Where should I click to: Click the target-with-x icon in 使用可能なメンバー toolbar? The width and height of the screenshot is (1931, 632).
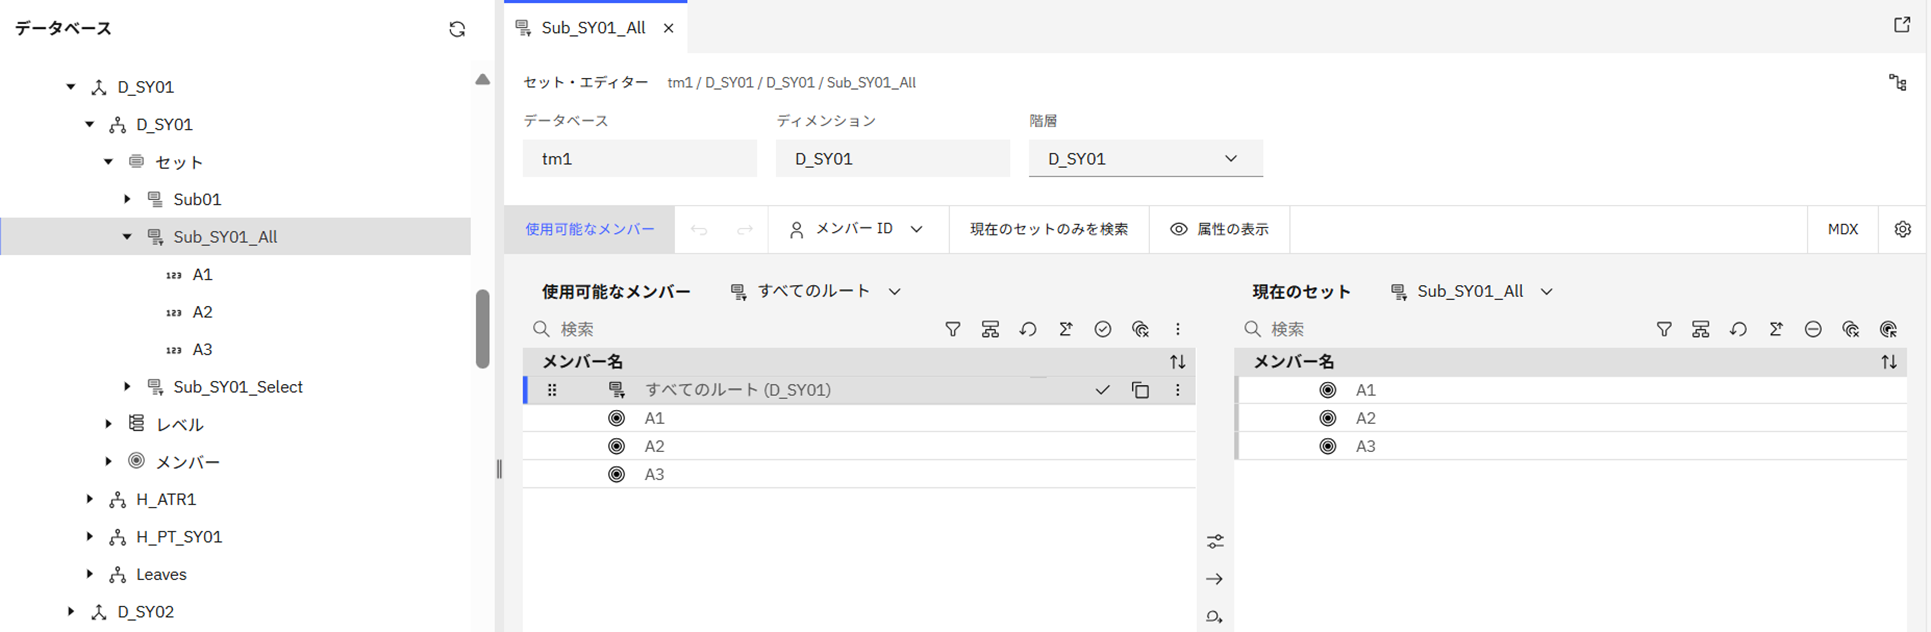1140,329
